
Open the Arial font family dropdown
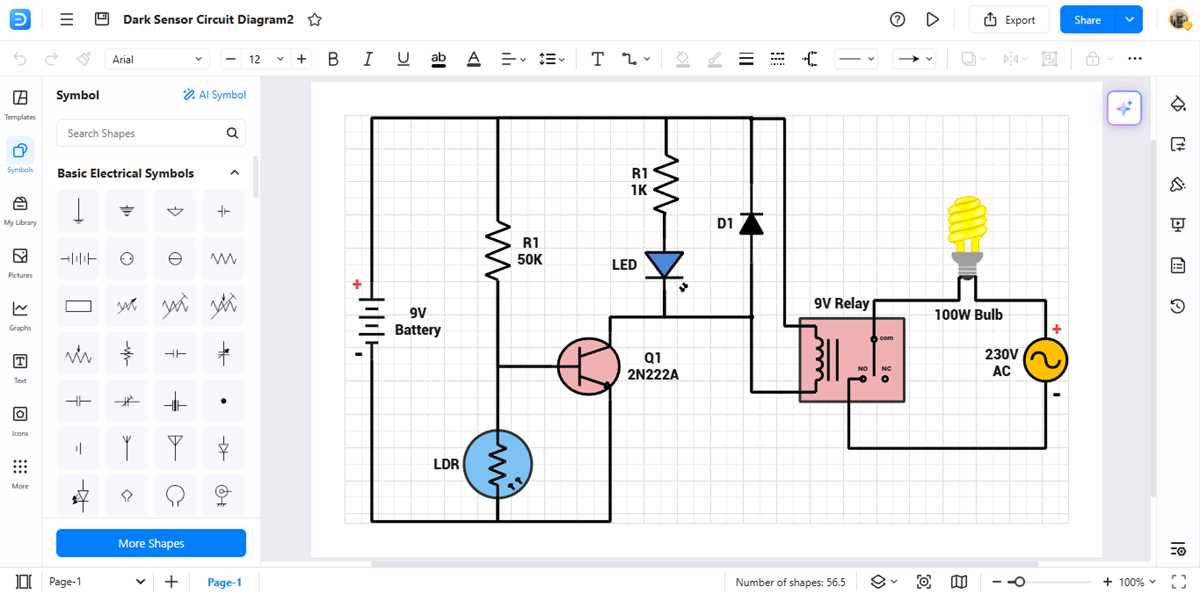click(157, 59)
